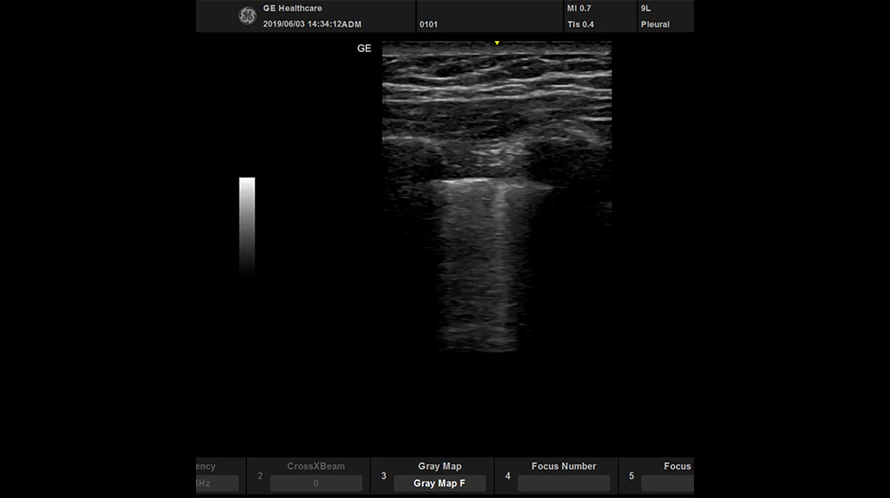Select the Focus Number label
The width and height of the screenshot is (890, 498).
(563, 466)
